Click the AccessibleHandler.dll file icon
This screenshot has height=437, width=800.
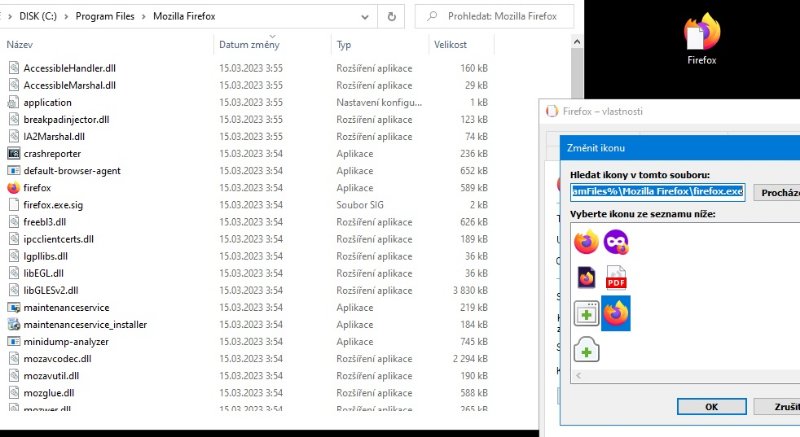[x=14, y=68]
